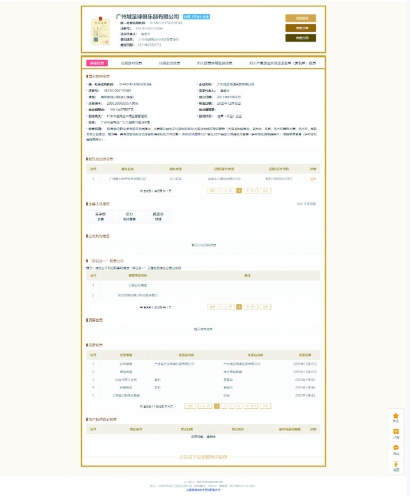410x496 pixels.
Task: Open the business license thumbnail image
Action: coord(100,31)
